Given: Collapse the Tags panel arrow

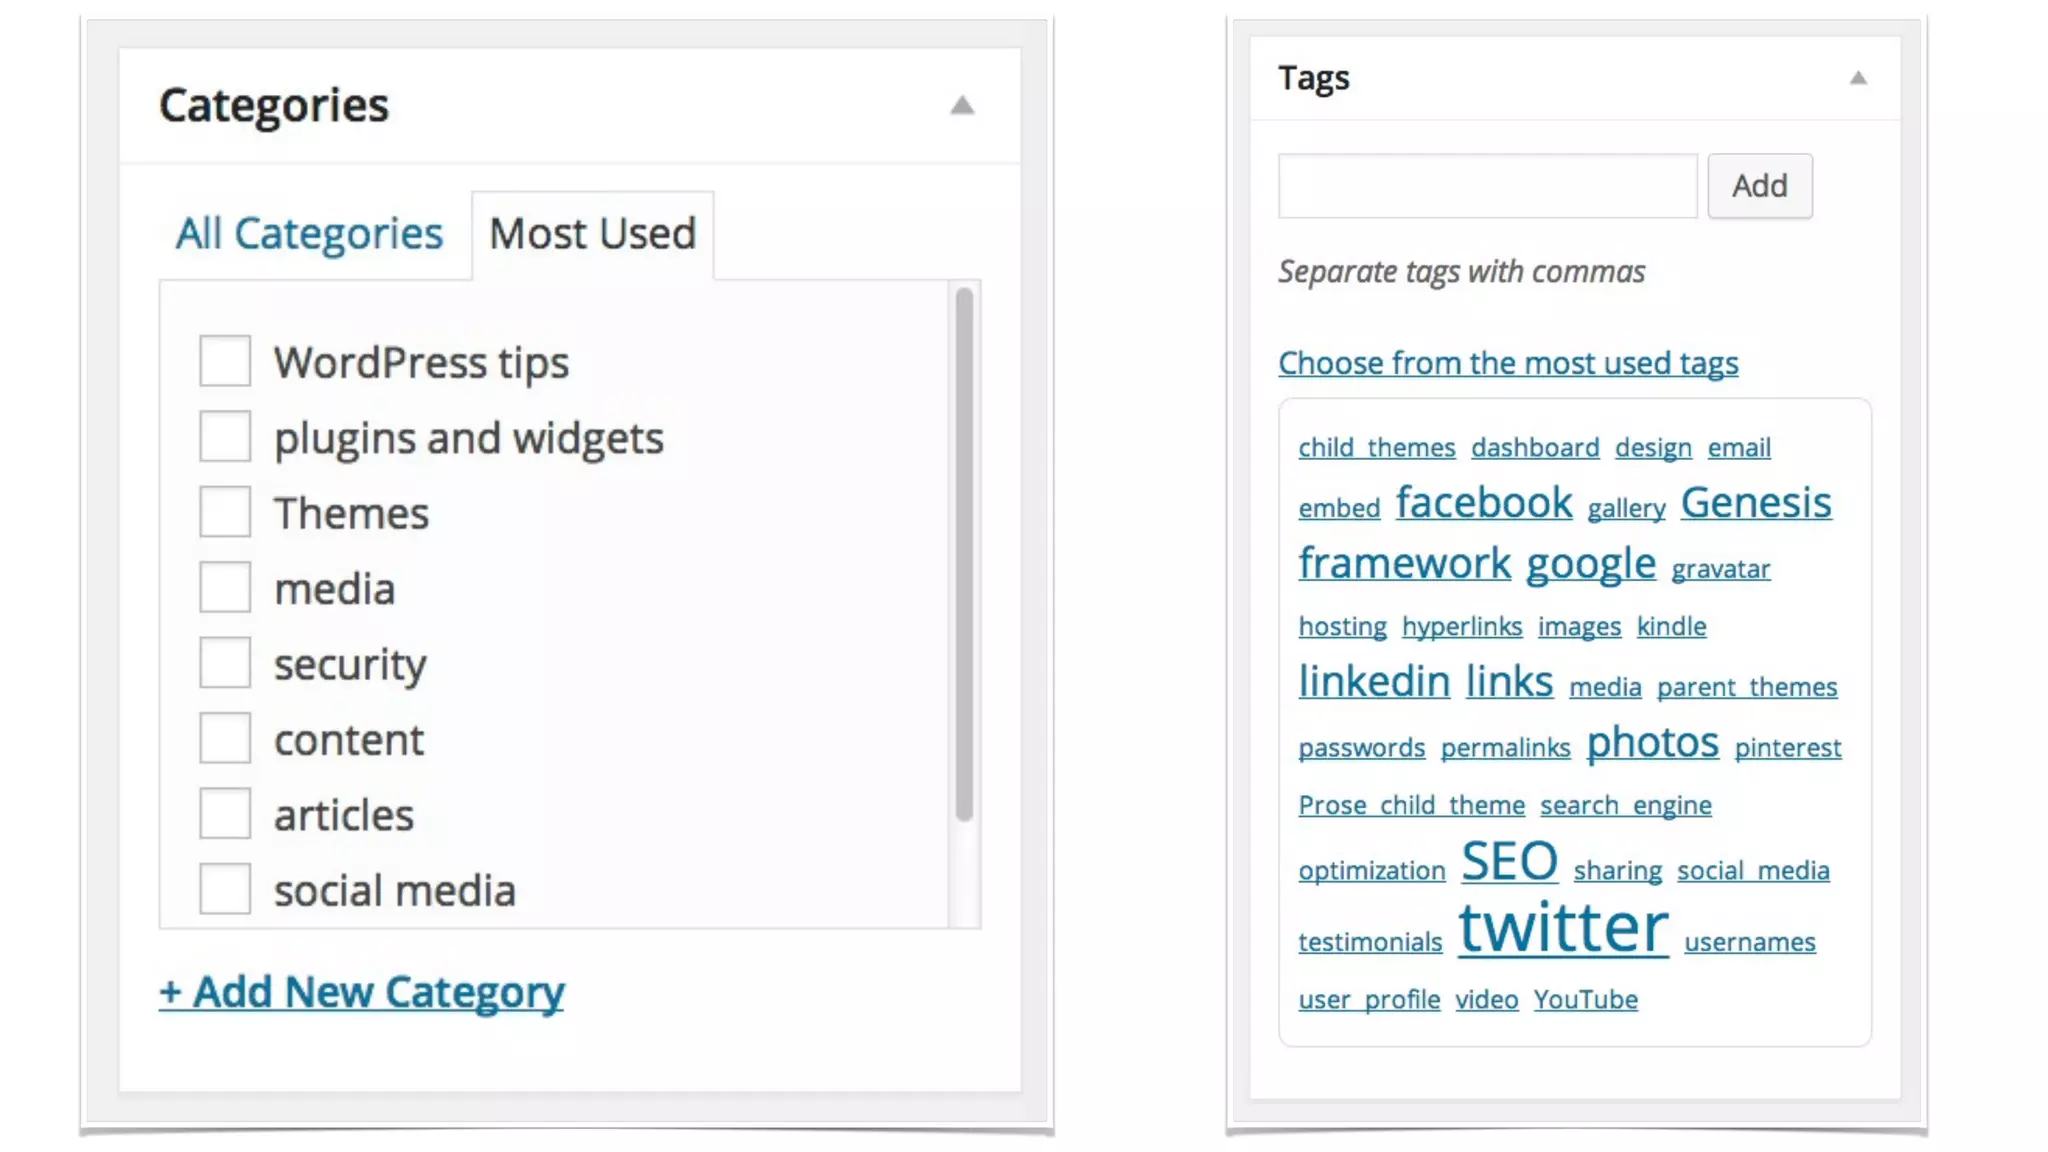Looking at the screenshot, I should tap(1858, 78).
